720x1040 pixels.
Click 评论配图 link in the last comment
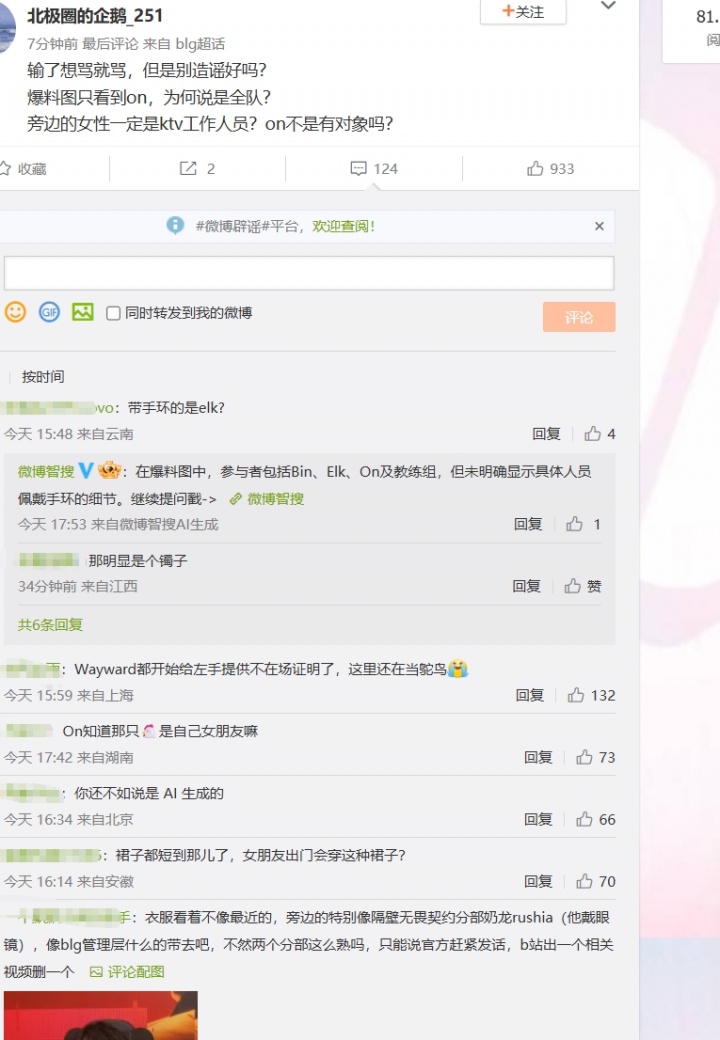pos(127,971)
